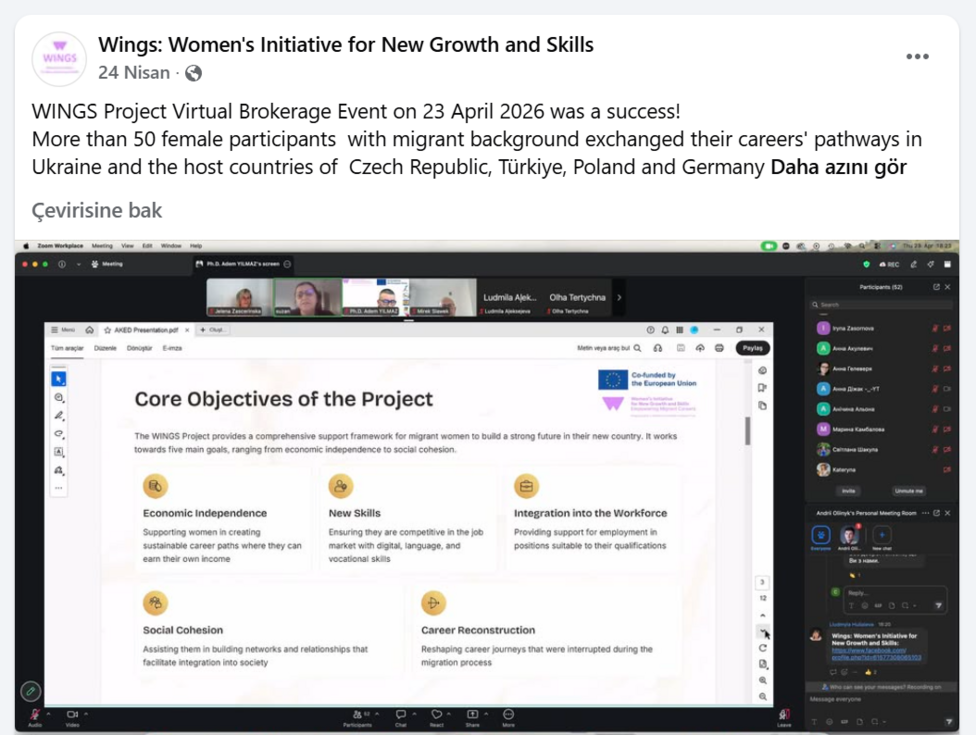The width and height of the screenshot is (976, 735).
Task: Pop out the Participants panel
Action: 936,287
